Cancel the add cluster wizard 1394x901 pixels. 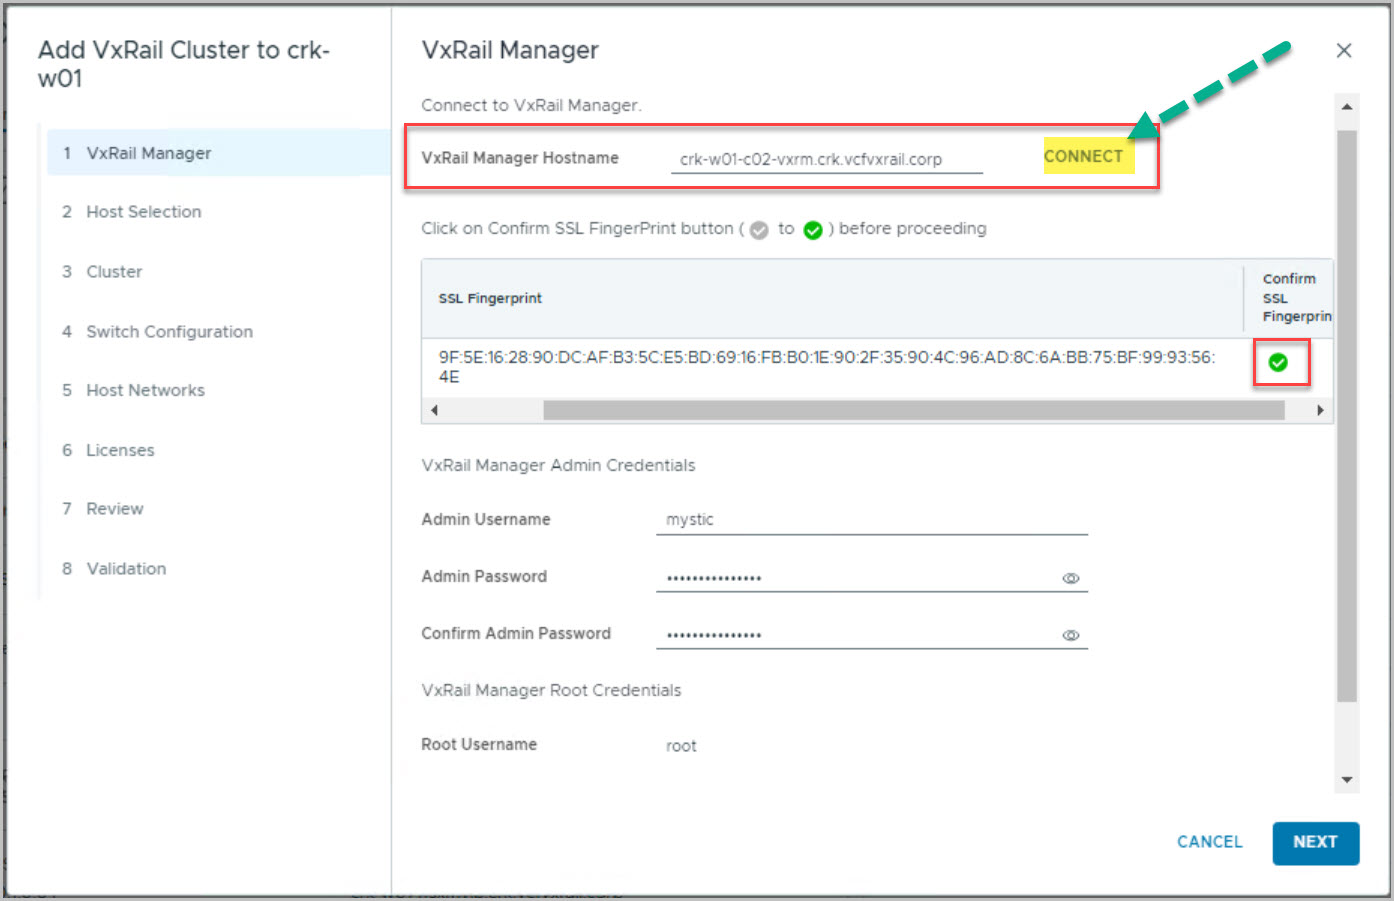tap(1209, 842)
